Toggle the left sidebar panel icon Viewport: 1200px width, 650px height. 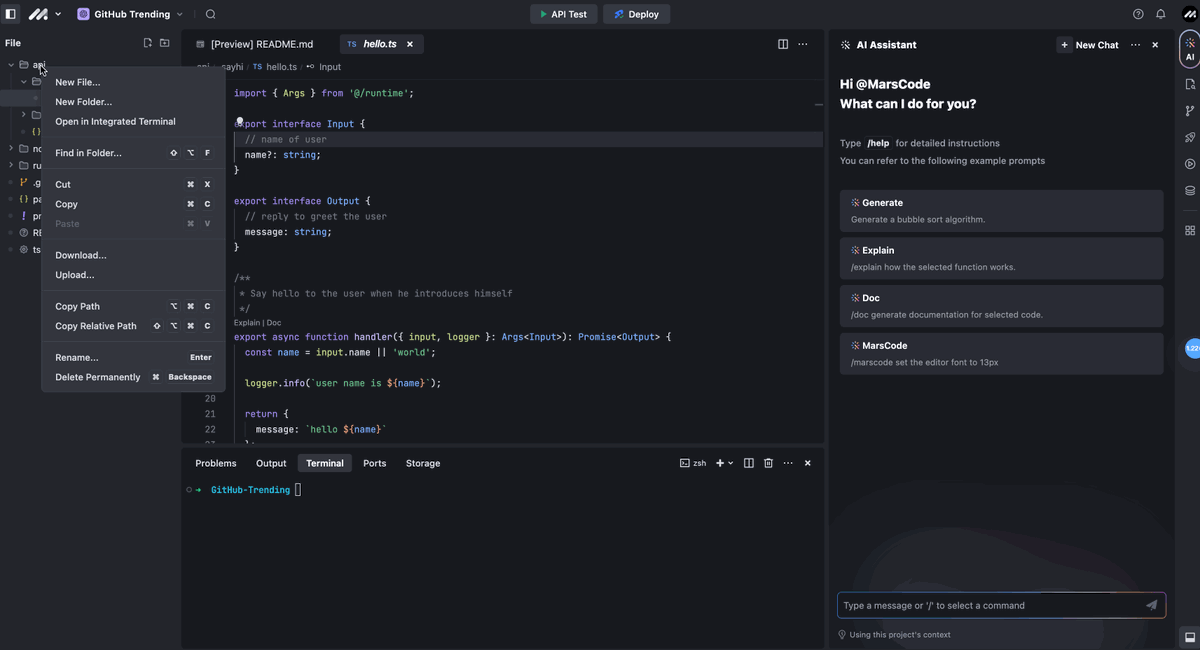click(11, 14)
